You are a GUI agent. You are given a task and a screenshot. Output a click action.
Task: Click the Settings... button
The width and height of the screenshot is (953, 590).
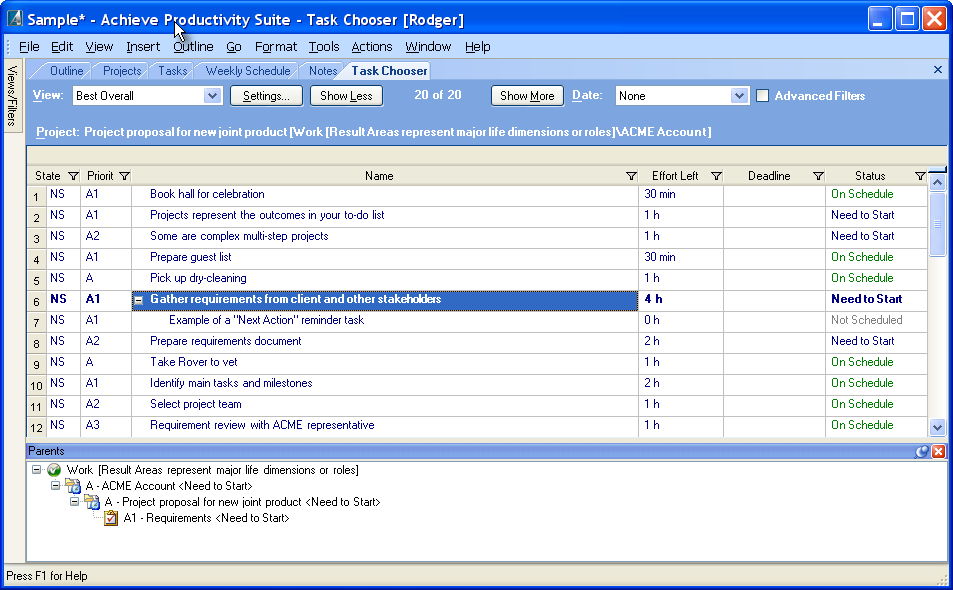coord(266,96)
